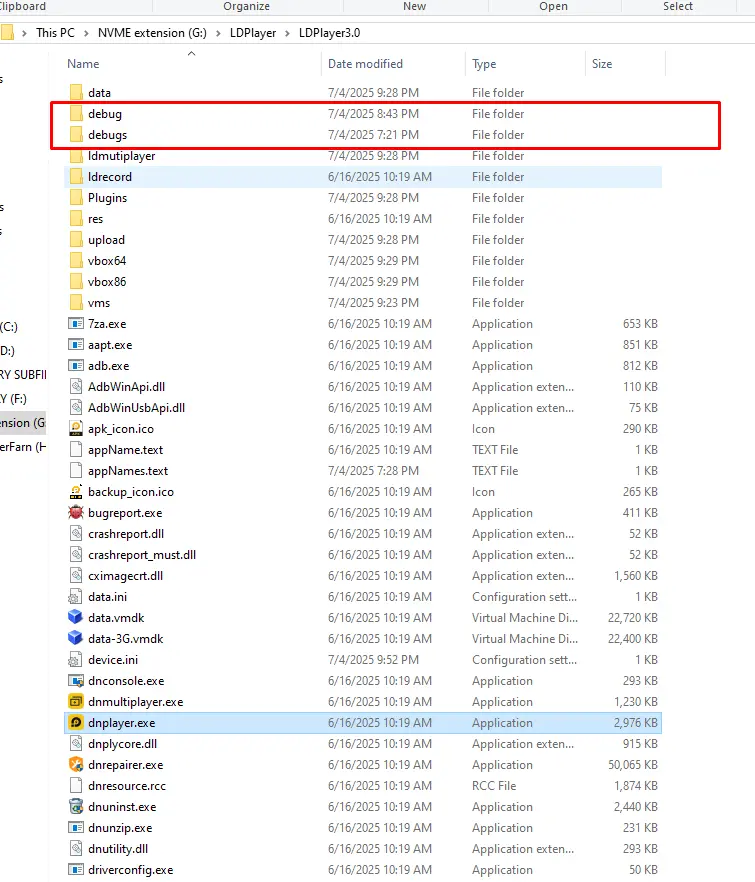Select the Plugins folder icon

pyautogui.click(x=76, y=197)
